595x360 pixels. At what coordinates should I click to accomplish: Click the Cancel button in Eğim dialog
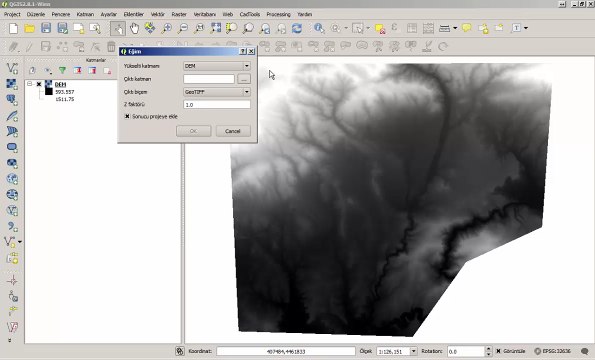(233, 131)
